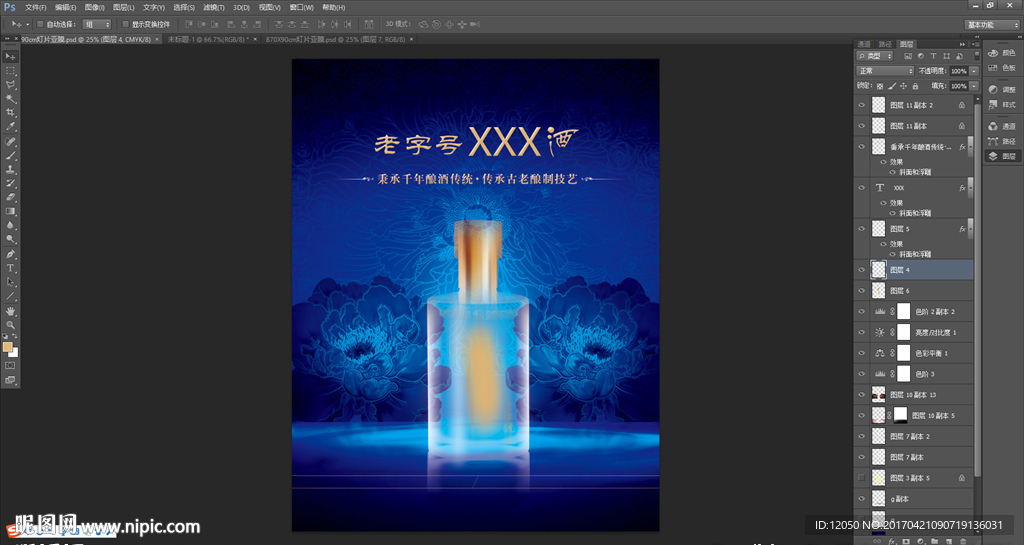Open the workspace 基本功能 dropdown
Viewport: 1024px width, 545px height.
[x=992, y=24]
